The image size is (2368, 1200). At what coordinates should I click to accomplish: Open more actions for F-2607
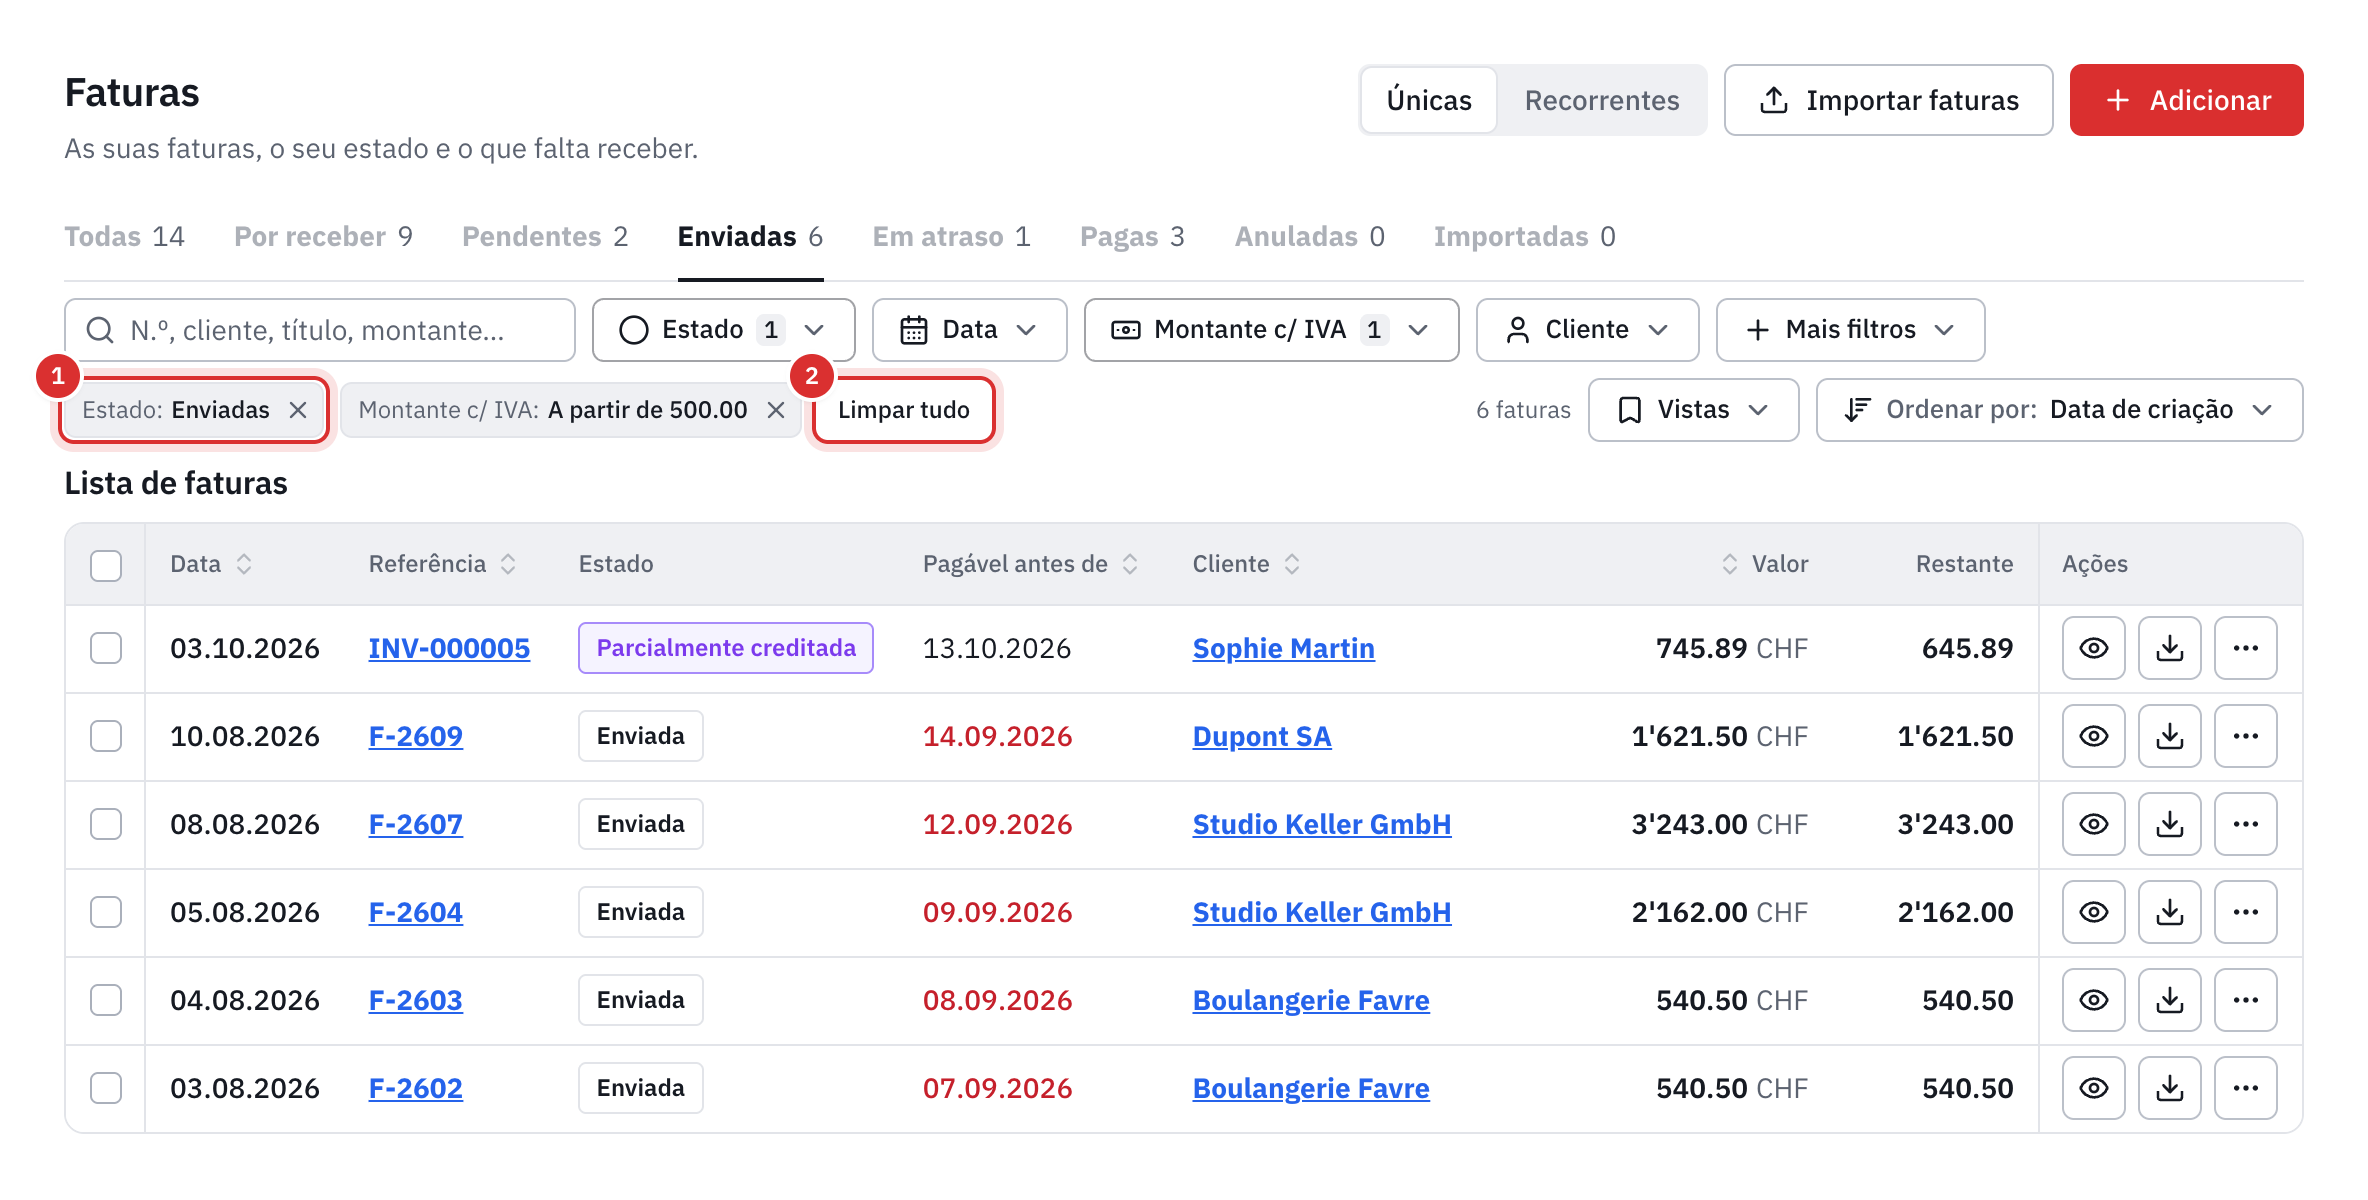tap(2245, 824)
